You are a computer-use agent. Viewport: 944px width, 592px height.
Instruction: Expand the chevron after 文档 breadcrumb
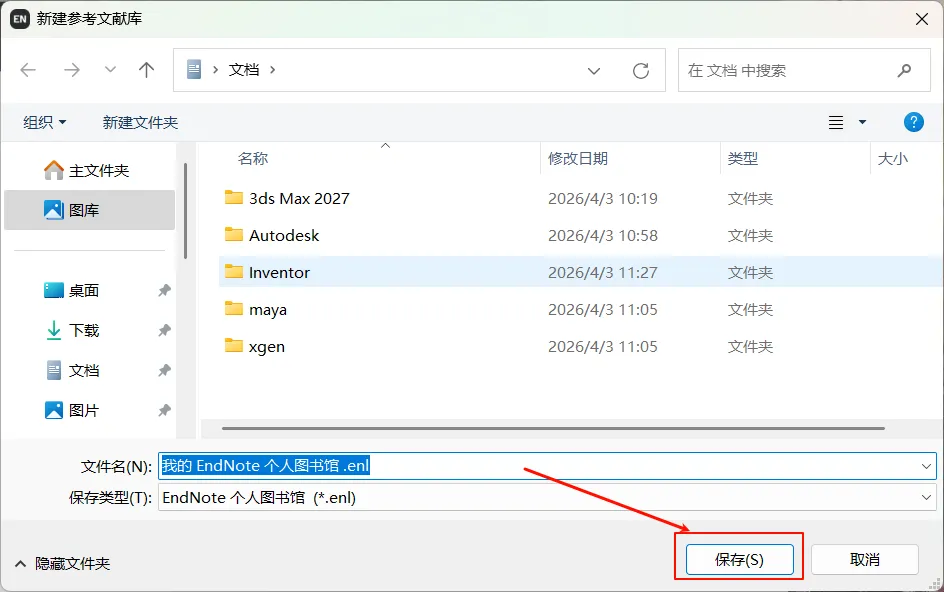click(x=273, y=70)
